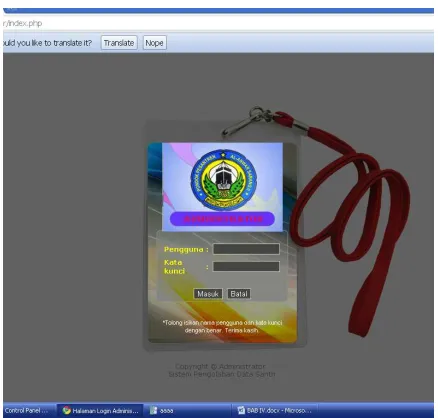438x418 pixels.
Task: Click the Batal cancel button
Action: coord(239,294)
